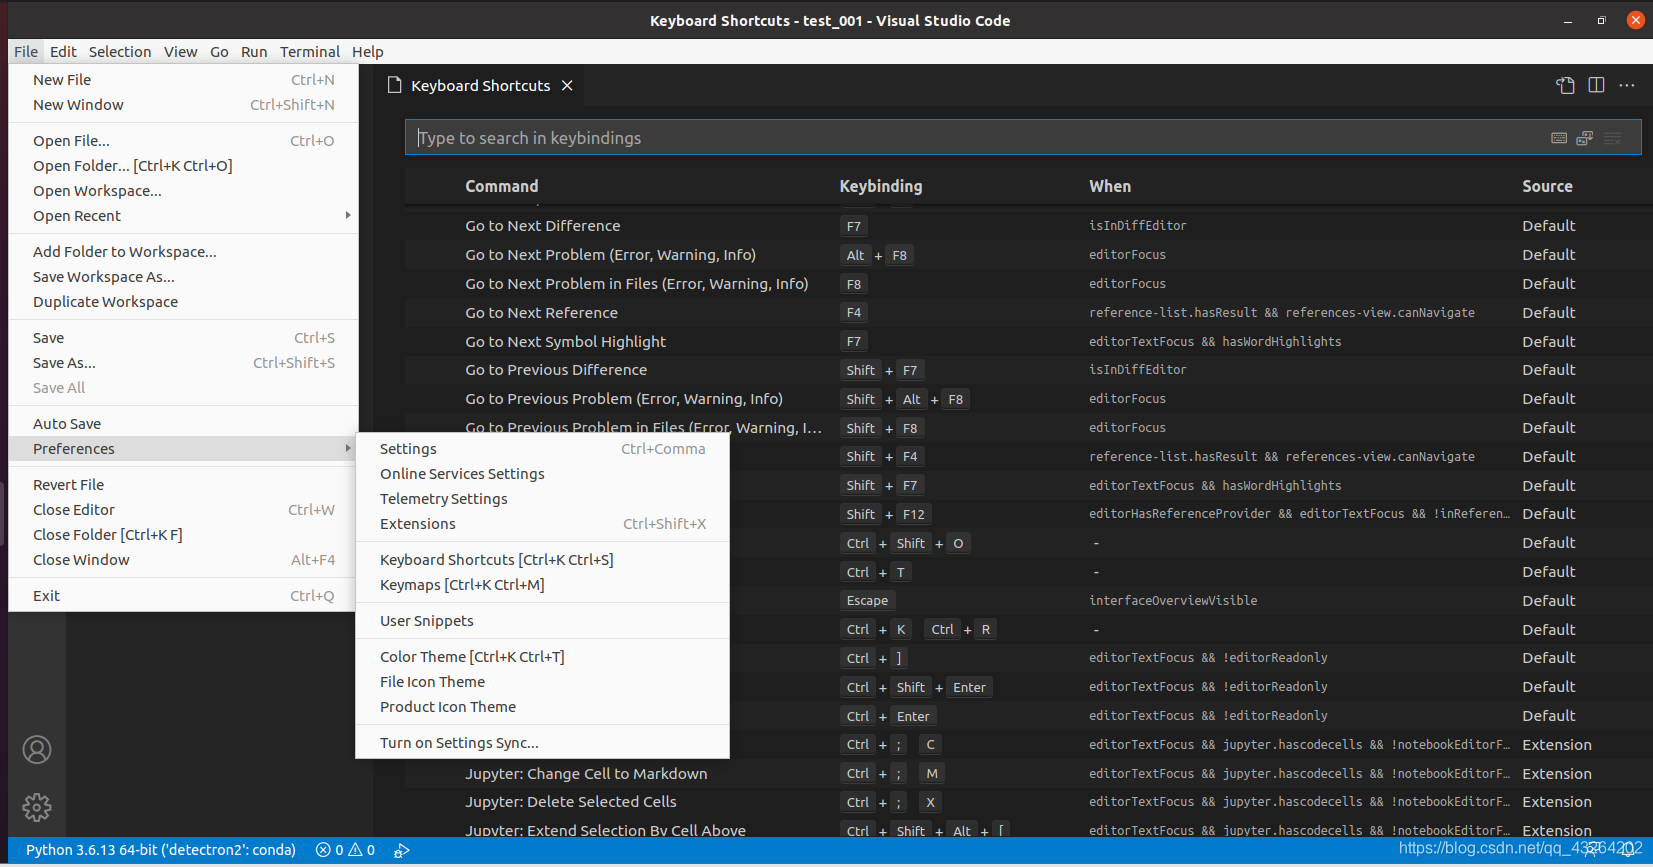Choose File Icon Theme
This screenshot has width=1653, height=867.
tap(542, 682)
